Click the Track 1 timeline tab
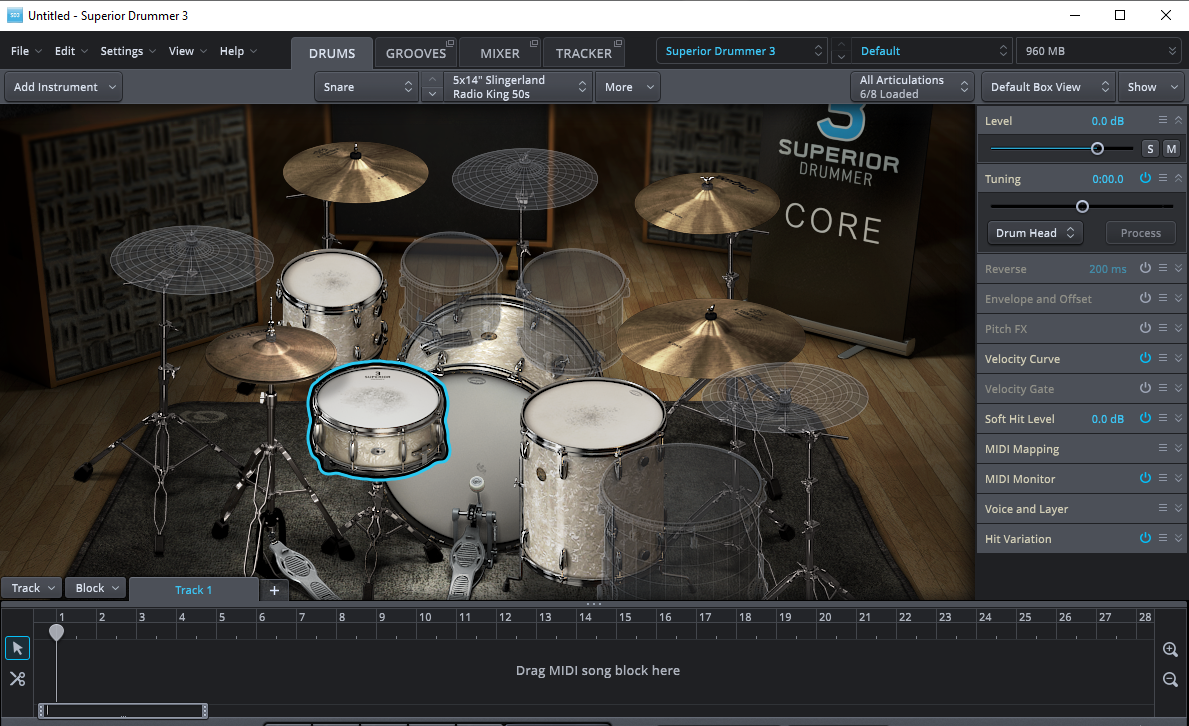The height and width of the screenshot is (726, 1189). click(x=193, y=589)
